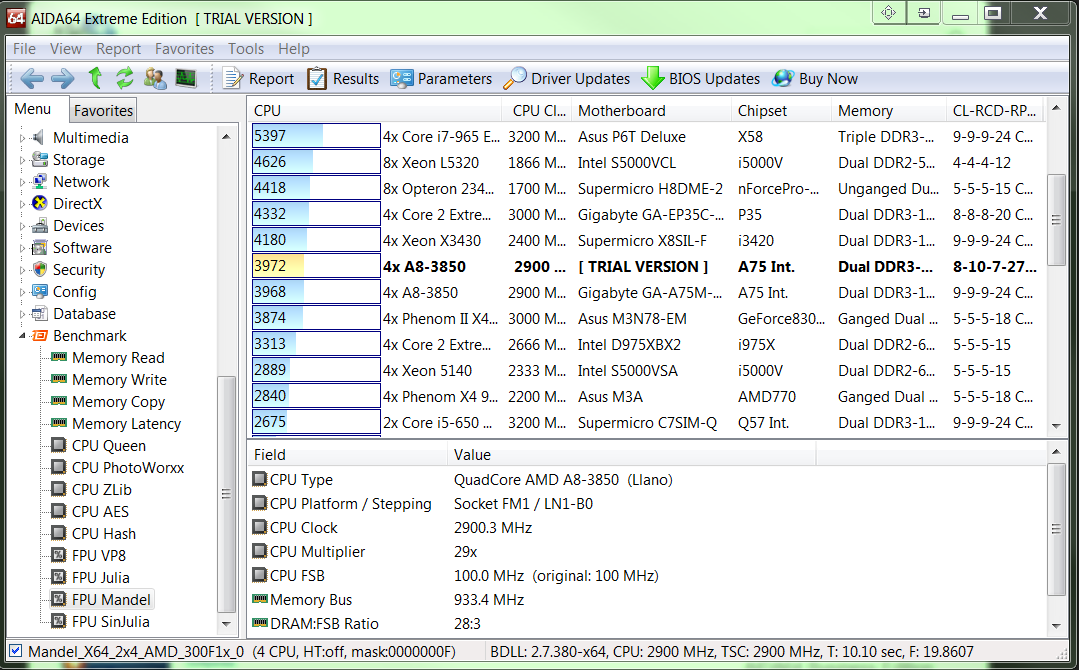Click the Config monitor icon
Image resolution: width=1079 pixels, height=670 pixels.
40,292
